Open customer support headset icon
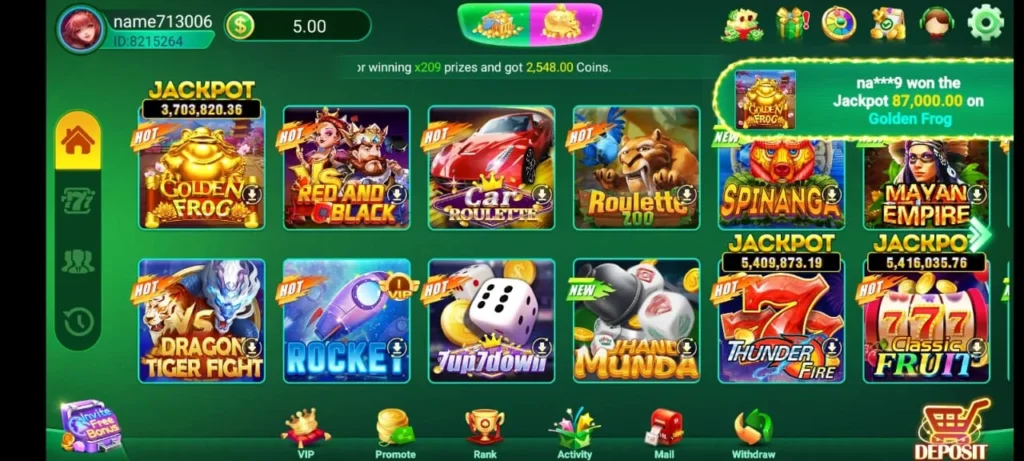The width and height of the screenshot is (1024, 461). pos(937,24)
